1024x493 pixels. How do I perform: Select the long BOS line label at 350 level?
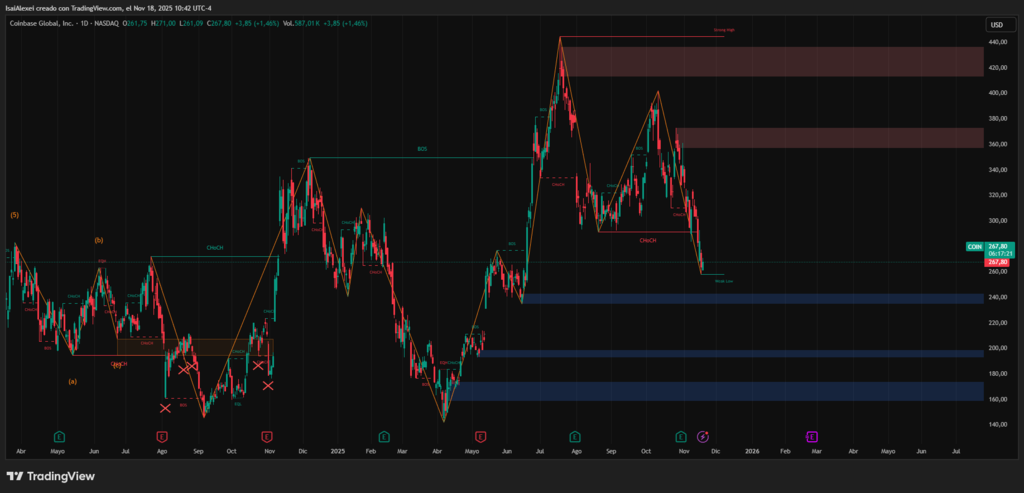(421, 148)
